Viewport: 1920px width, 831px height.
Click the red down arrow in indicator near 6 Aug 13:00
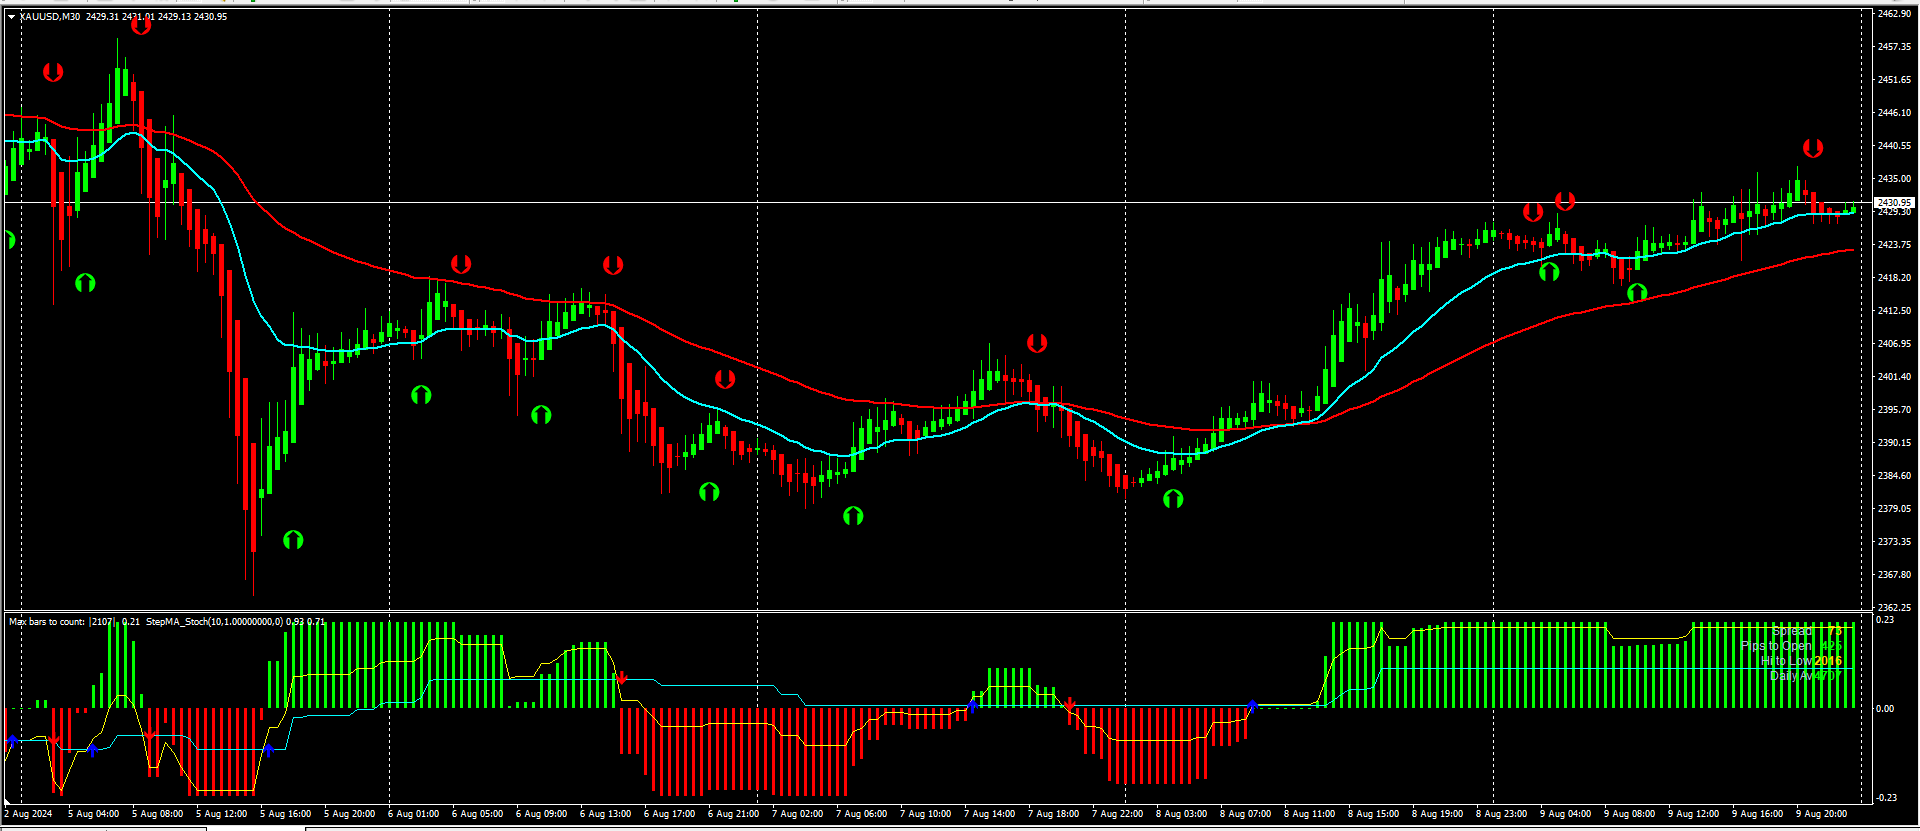[622, 678]
